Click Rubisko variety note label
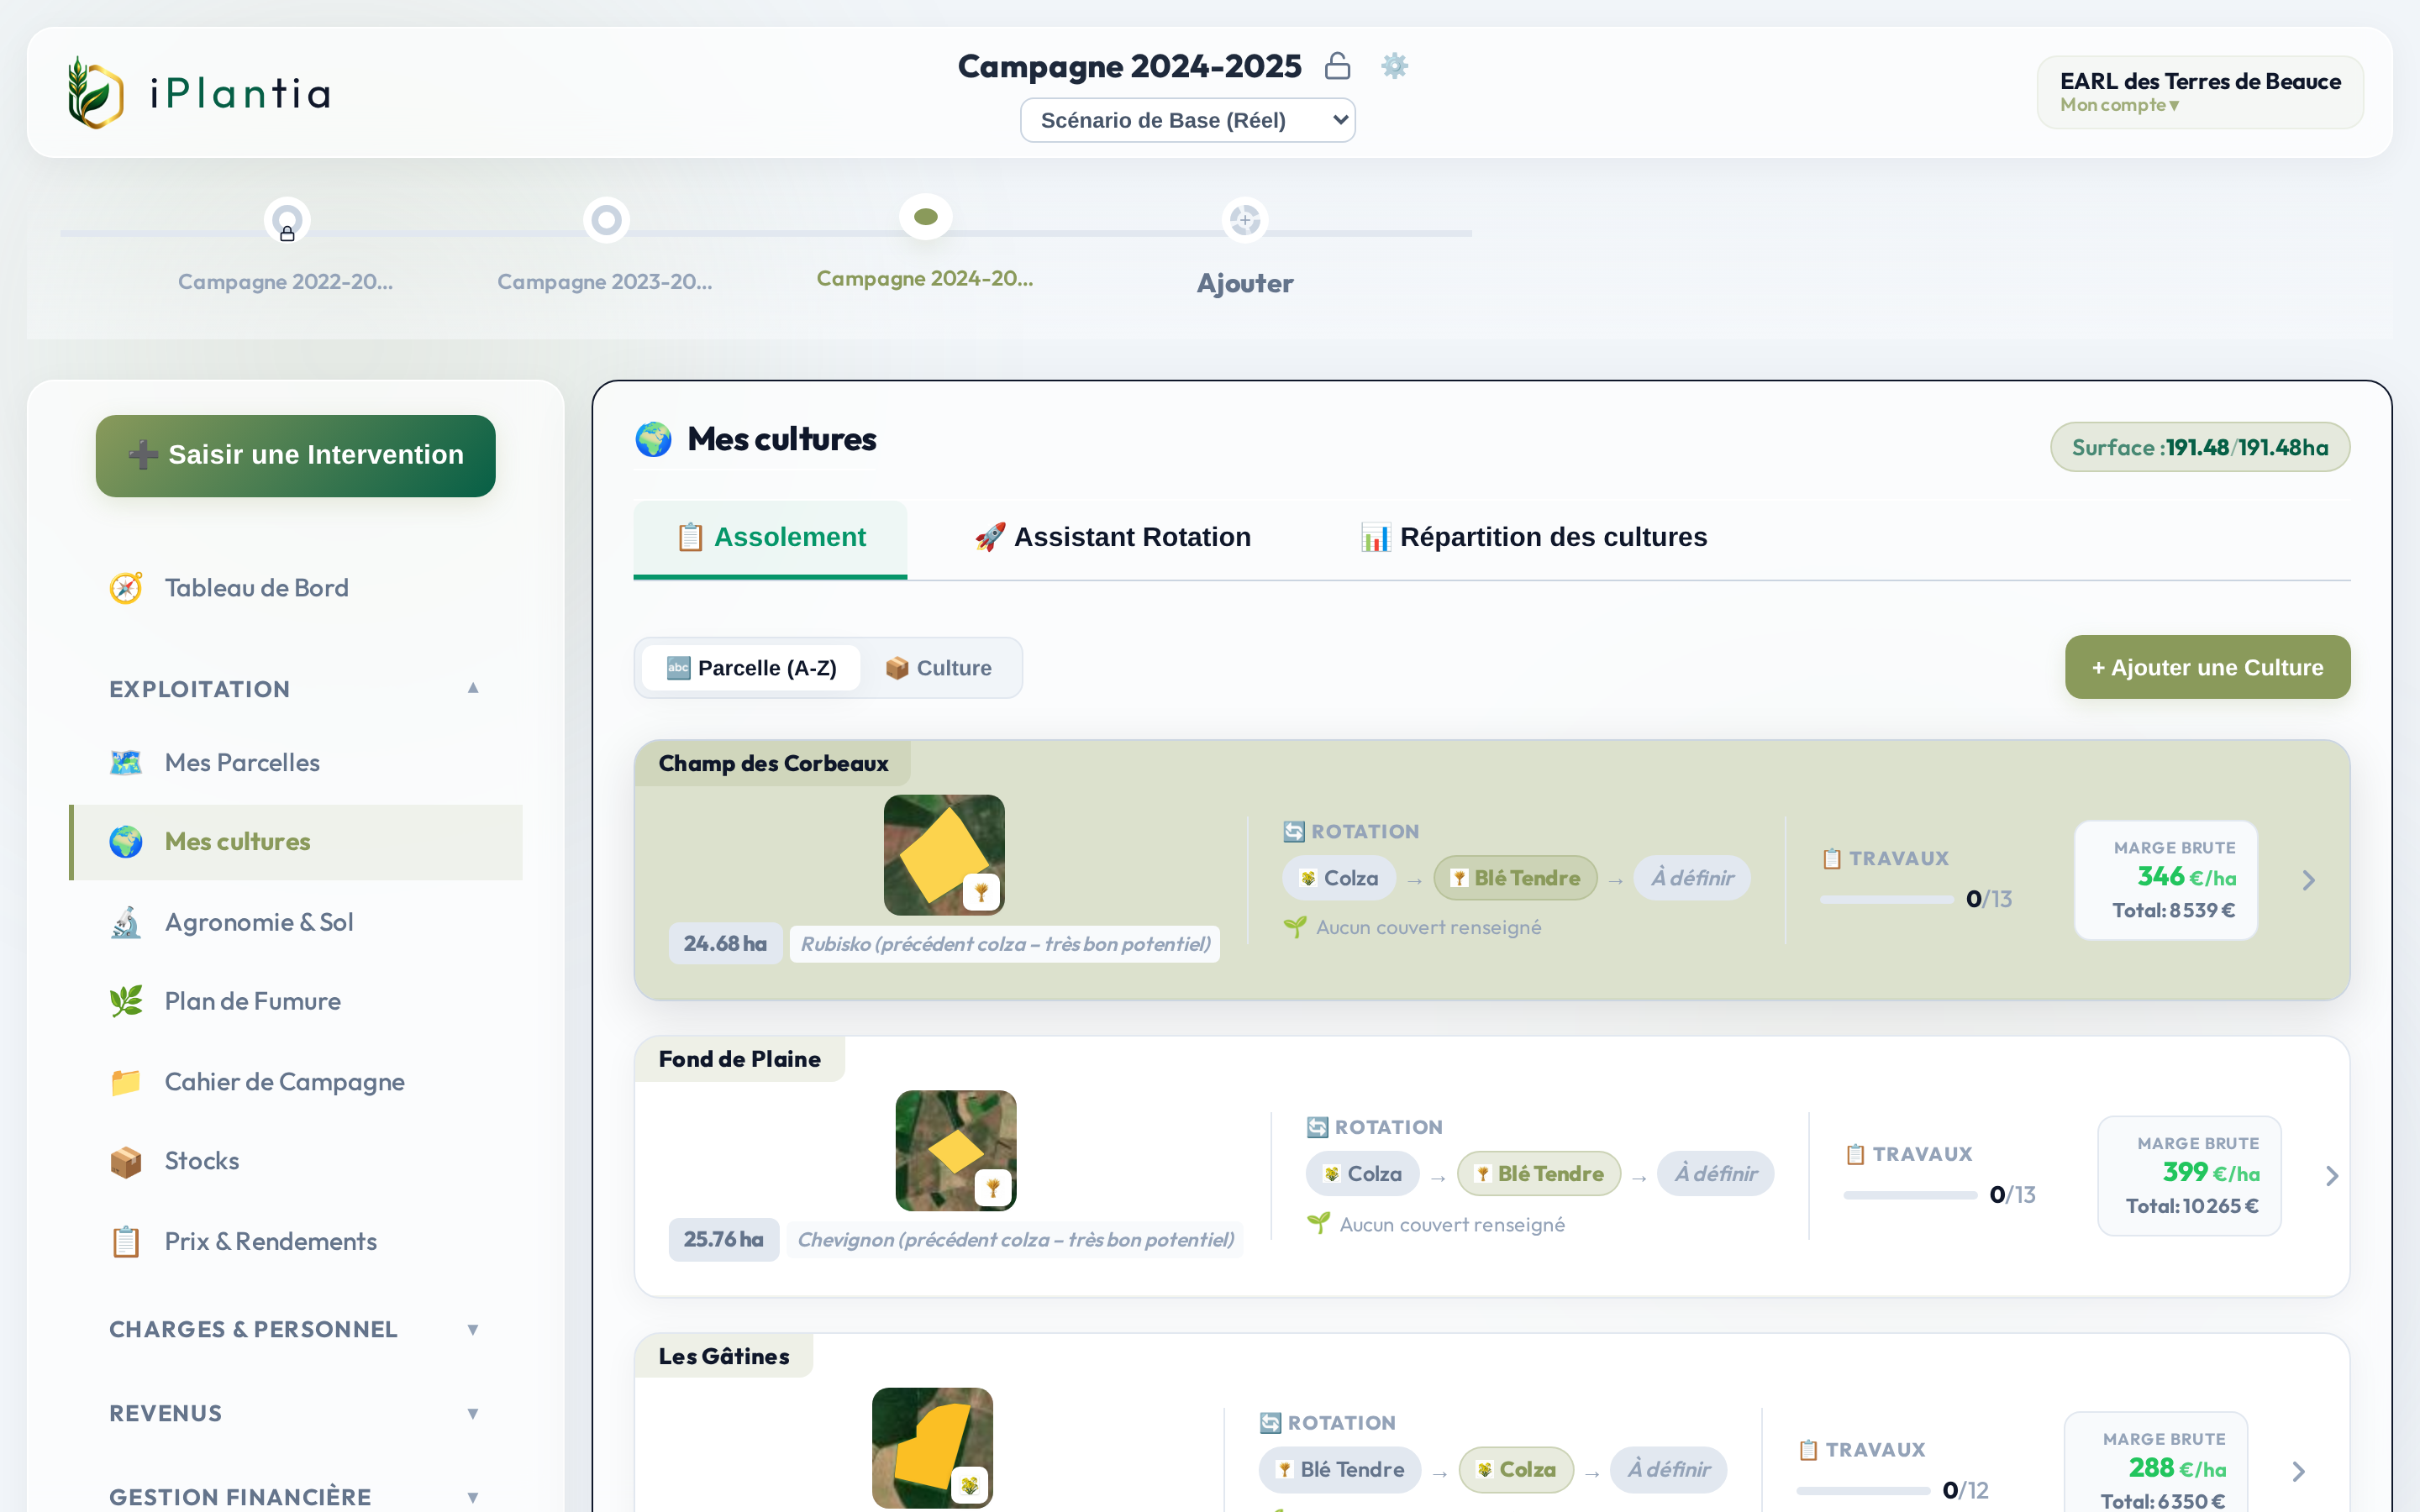The height and width of the screenshot is (1512, 2420). pos(1005,944)
